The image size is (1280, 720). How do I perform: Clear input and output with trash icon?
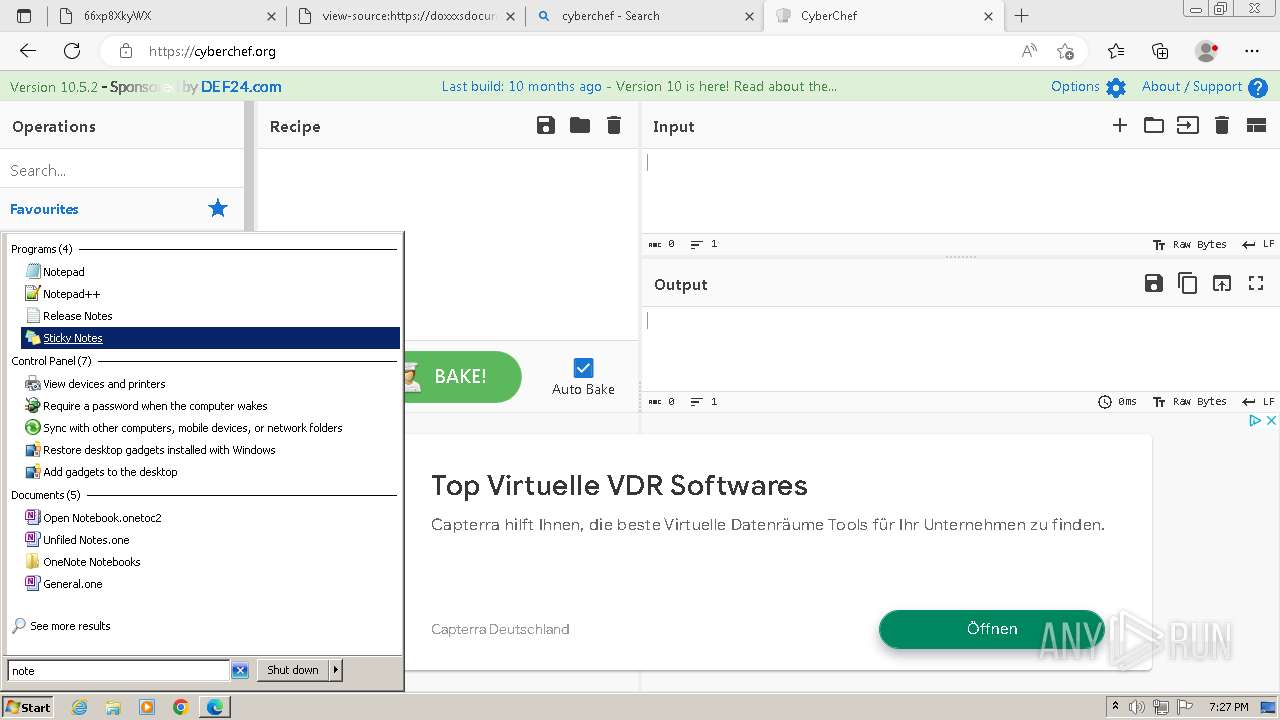[x=1222, y=125]
